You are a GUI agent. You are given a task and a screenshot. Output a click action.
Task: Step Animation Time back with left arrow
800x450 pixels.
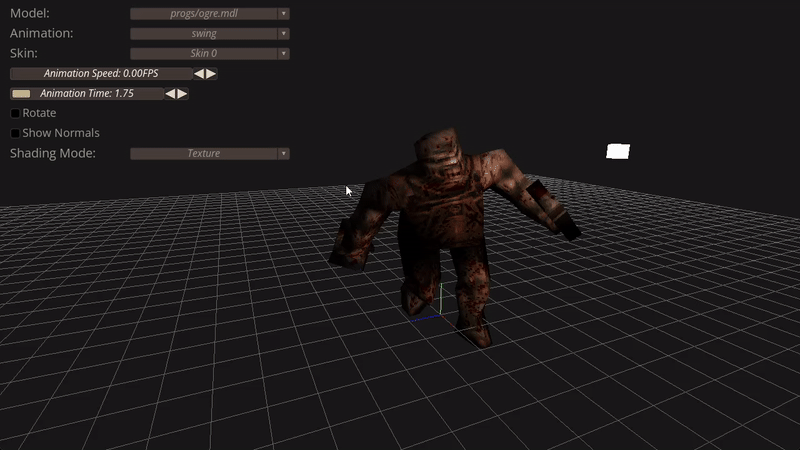tap(170, 93)
